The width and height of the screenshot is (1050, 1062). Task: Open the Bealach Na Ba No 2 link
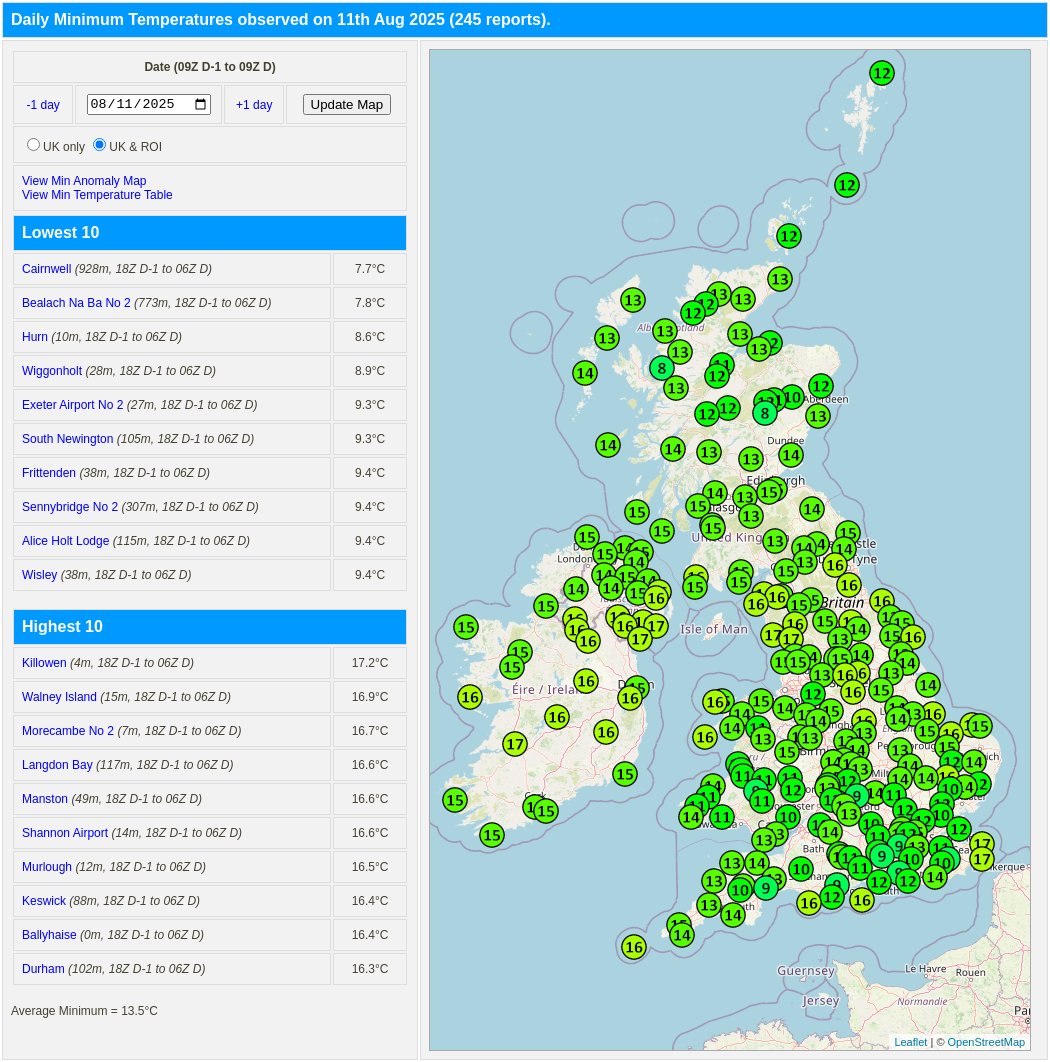(76, 303)
